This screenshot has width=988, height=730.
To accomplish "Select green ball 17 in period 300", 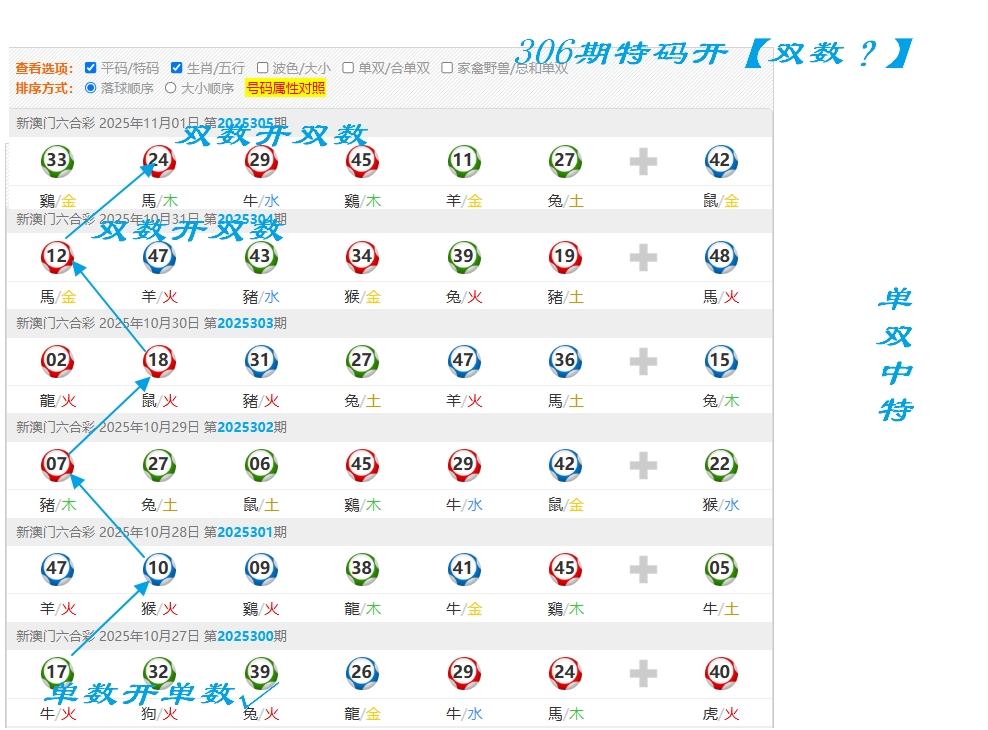I will (x=57, y=672).
